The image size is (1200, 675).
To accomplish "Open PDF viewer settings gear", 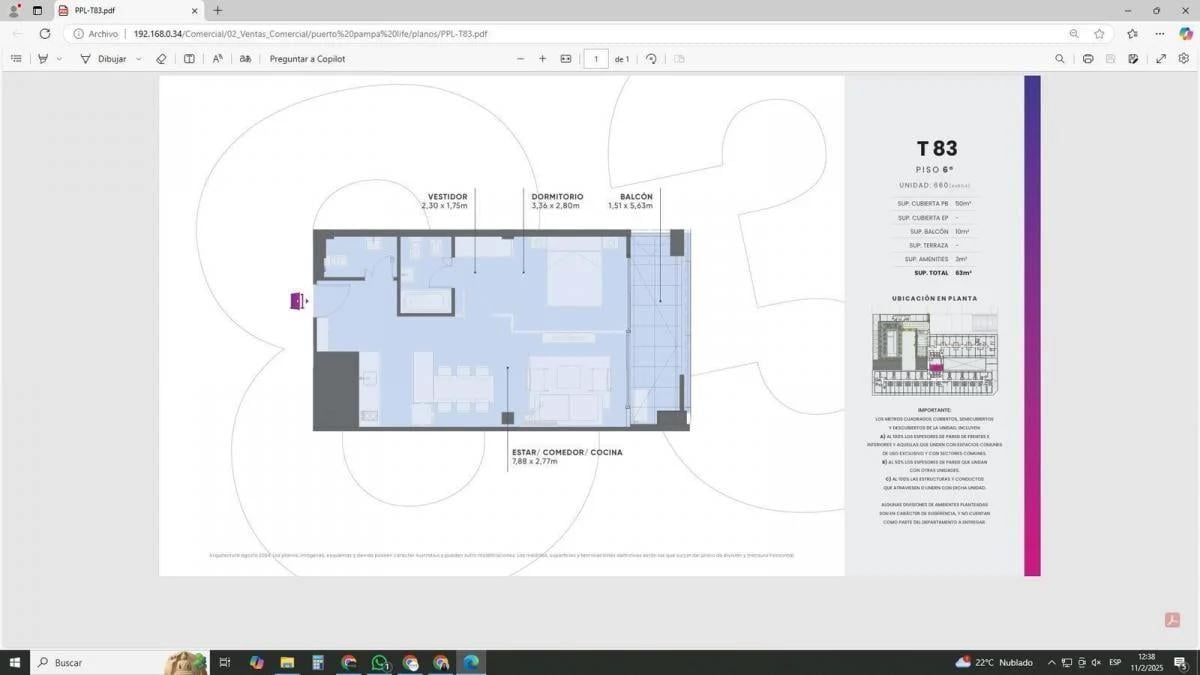I will [1184, 59].
